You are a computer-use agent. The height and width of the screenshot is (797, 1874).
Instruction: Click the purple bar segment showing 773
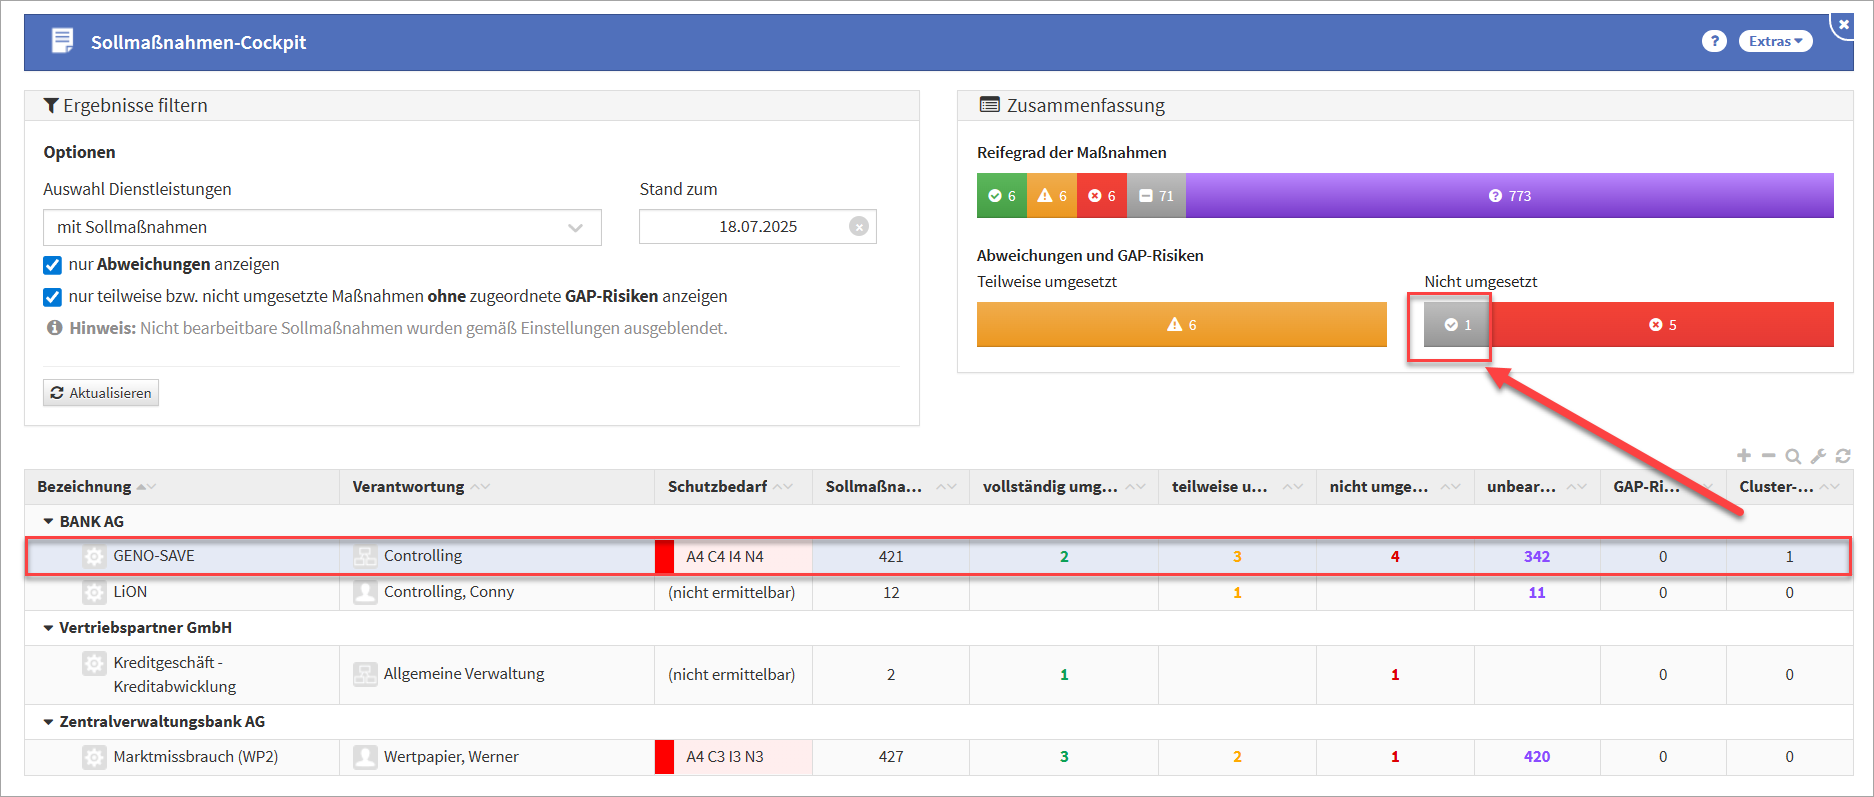[x=1509, y=196]
